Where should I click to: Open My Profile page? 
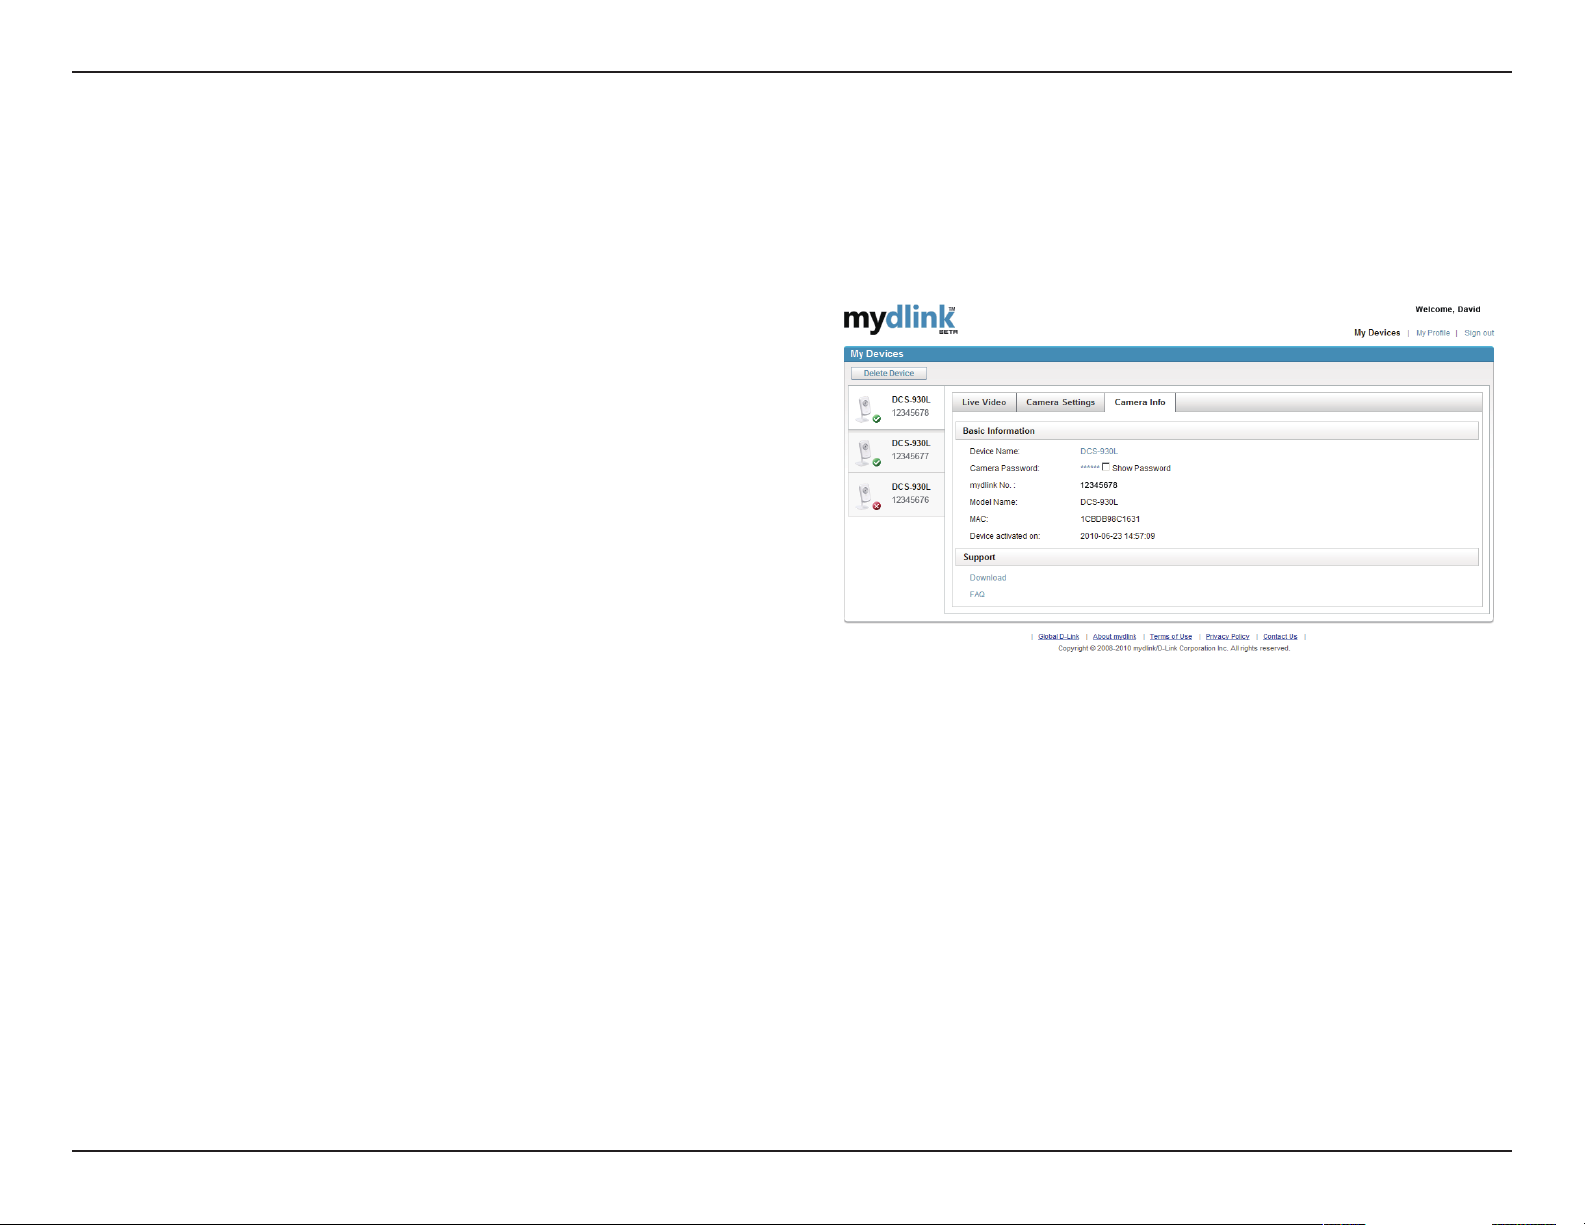pos(1433,333)
